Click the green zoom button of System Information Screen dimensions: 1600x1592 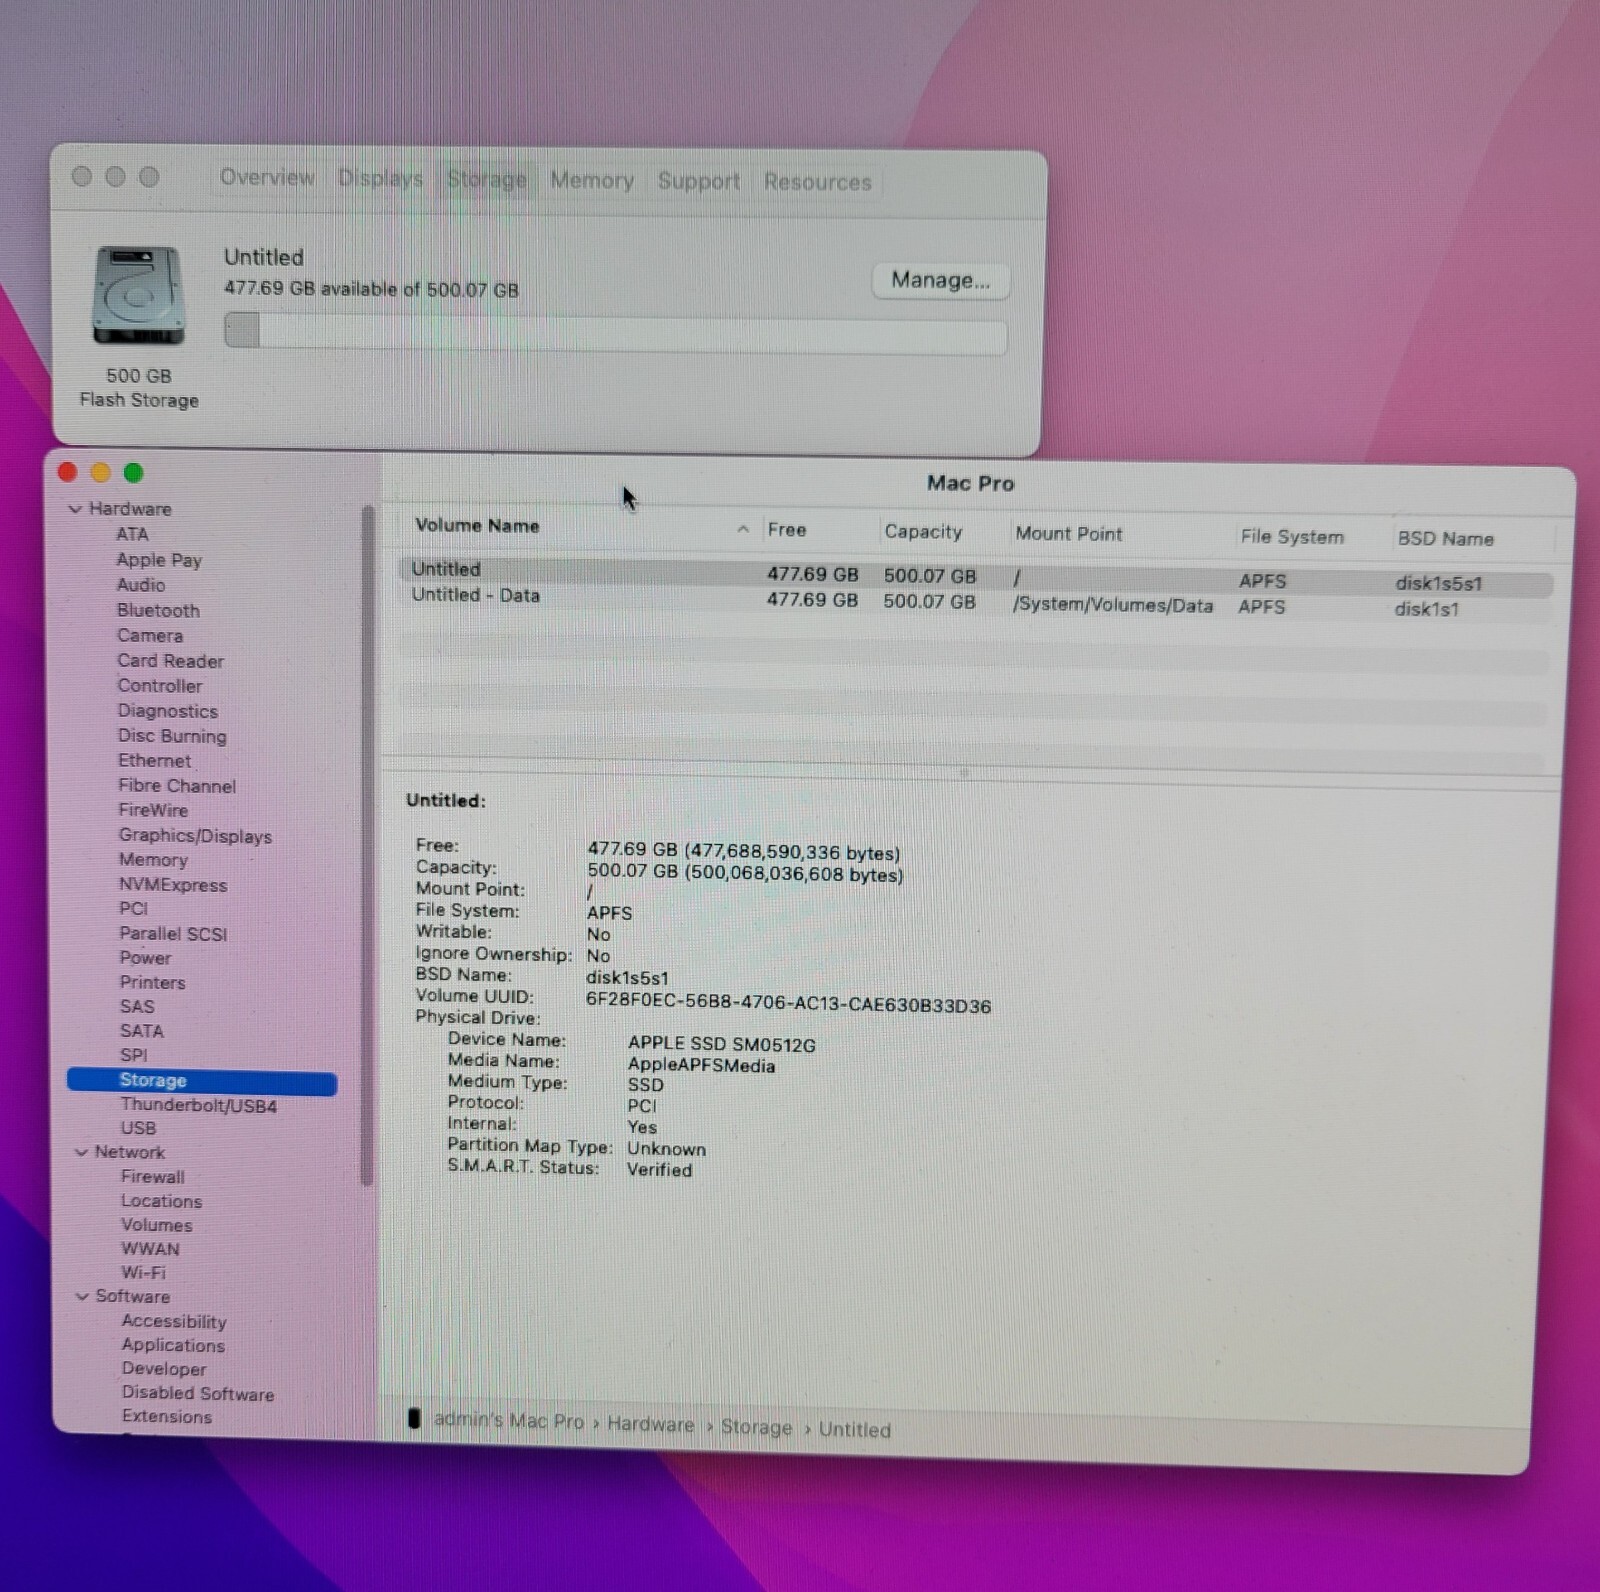coord(133,473)
